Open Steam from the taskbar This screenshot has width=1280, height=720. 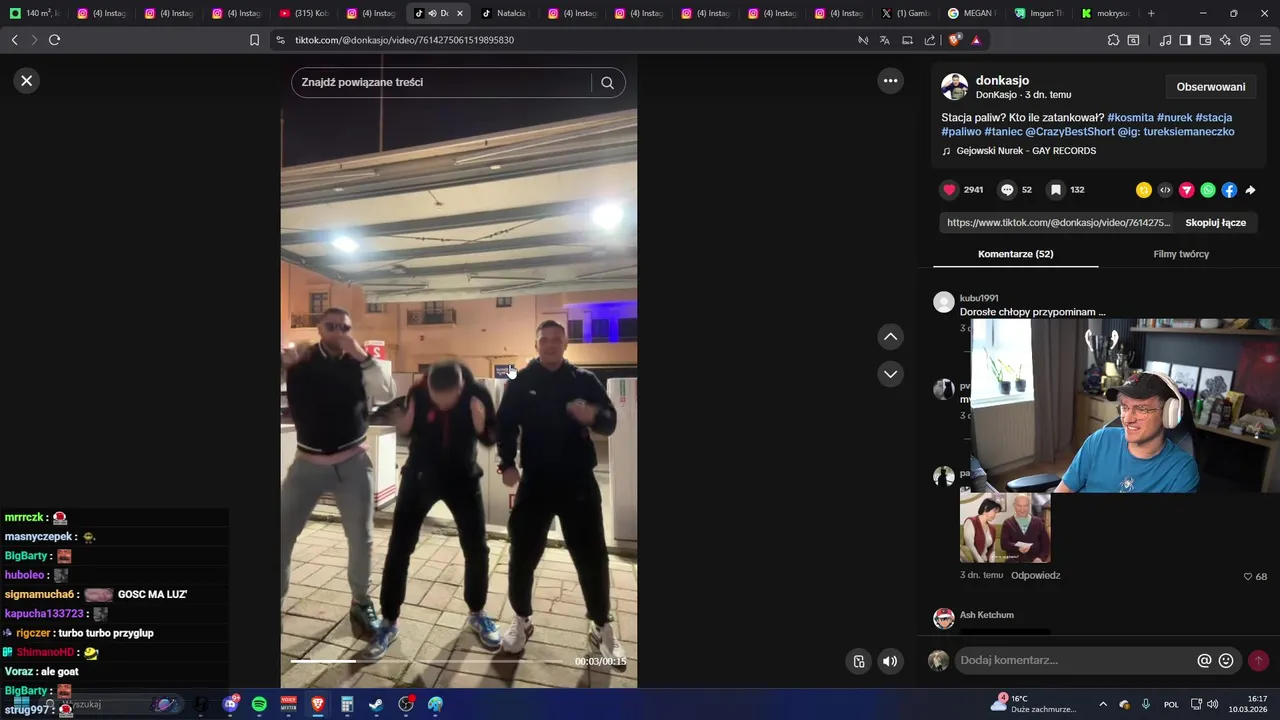click(376, 704)
